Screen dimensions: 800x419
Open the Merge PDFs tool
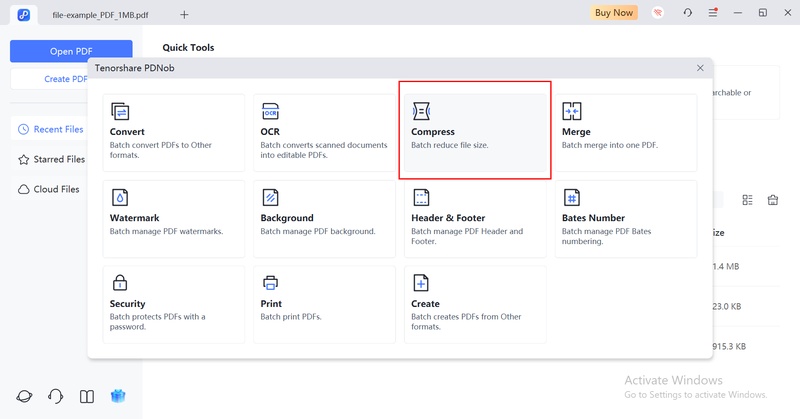626,132
